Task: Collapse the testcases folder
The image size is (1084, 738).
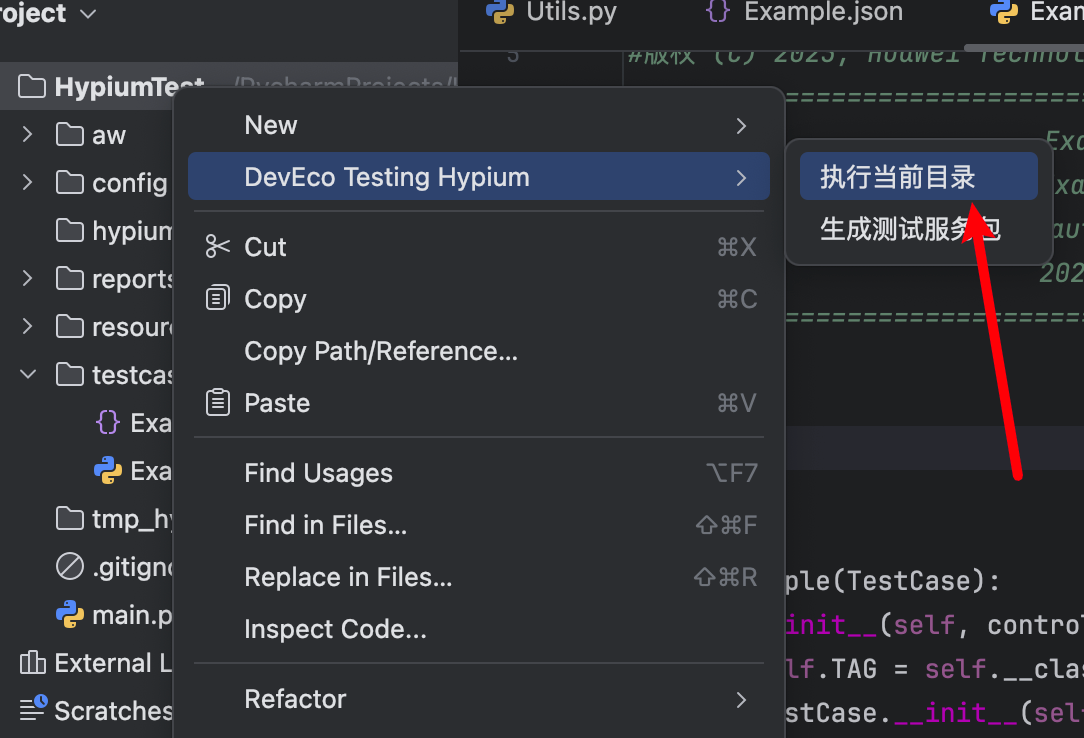Action: (x=28, y=374)
